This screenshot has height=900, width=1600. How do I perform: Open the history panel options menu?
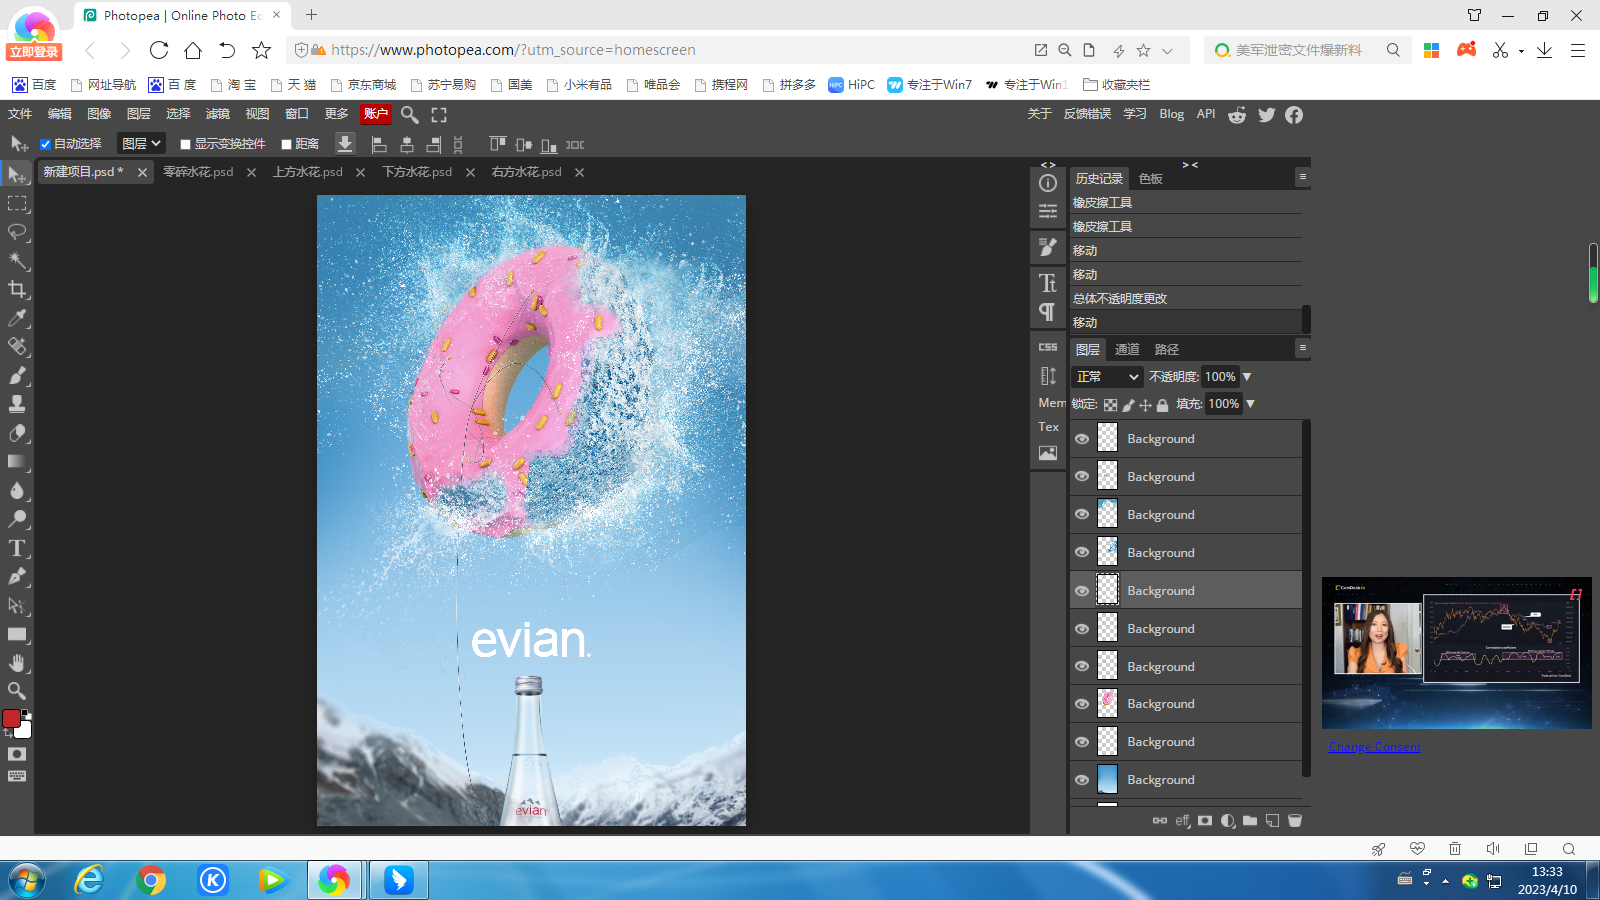pos(1302,177)
